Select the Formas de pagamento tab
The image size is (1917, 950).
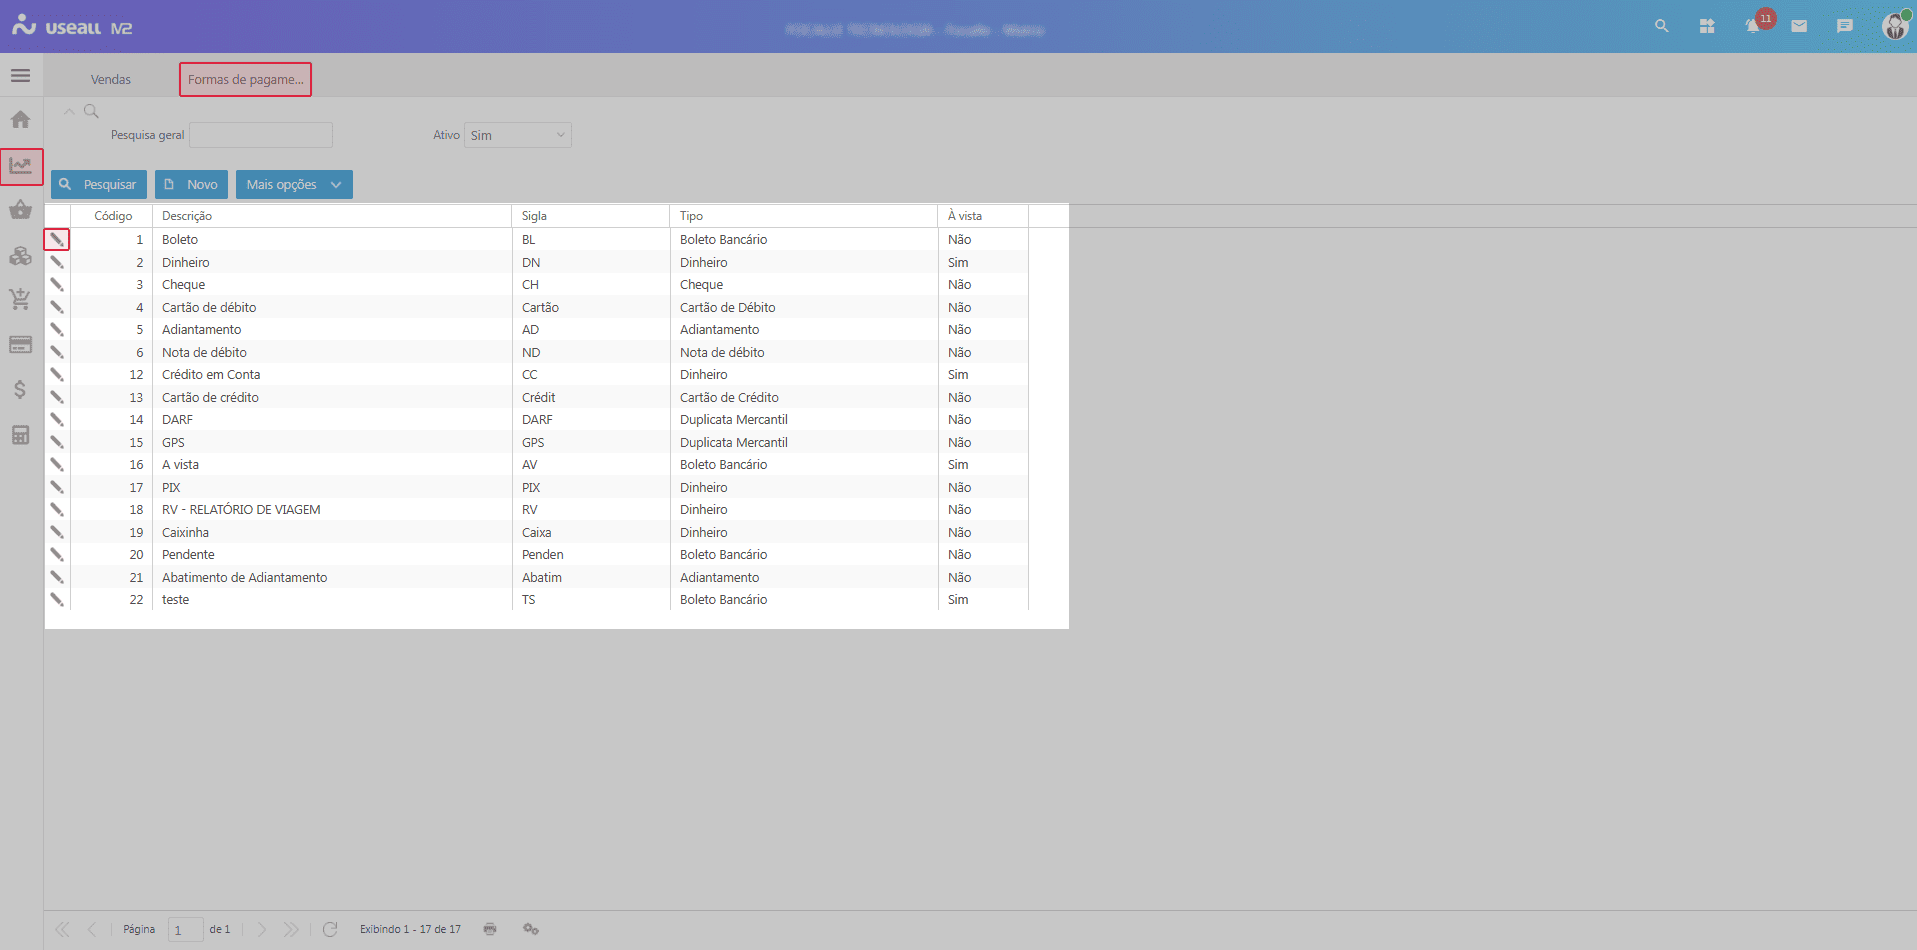(245, 80)
